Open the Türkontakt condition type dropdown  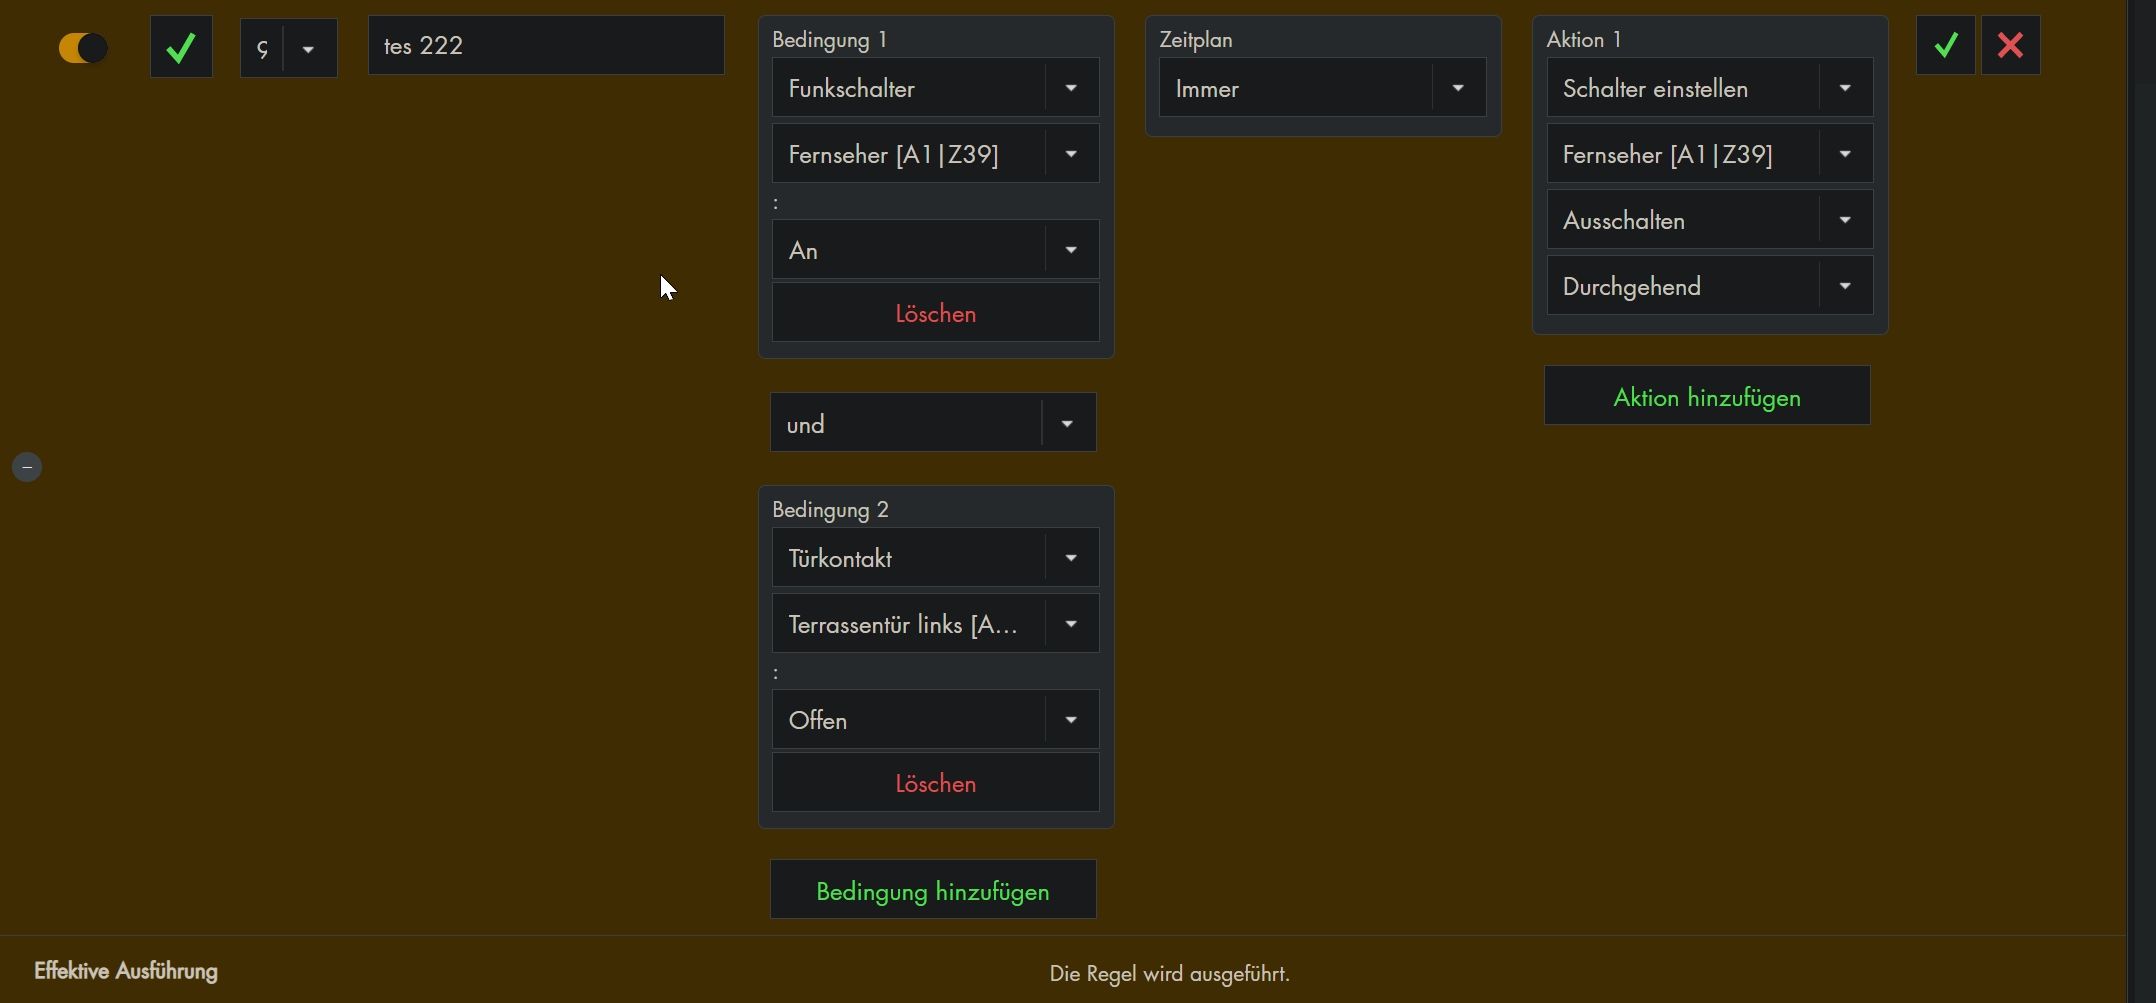pos(935,558)
